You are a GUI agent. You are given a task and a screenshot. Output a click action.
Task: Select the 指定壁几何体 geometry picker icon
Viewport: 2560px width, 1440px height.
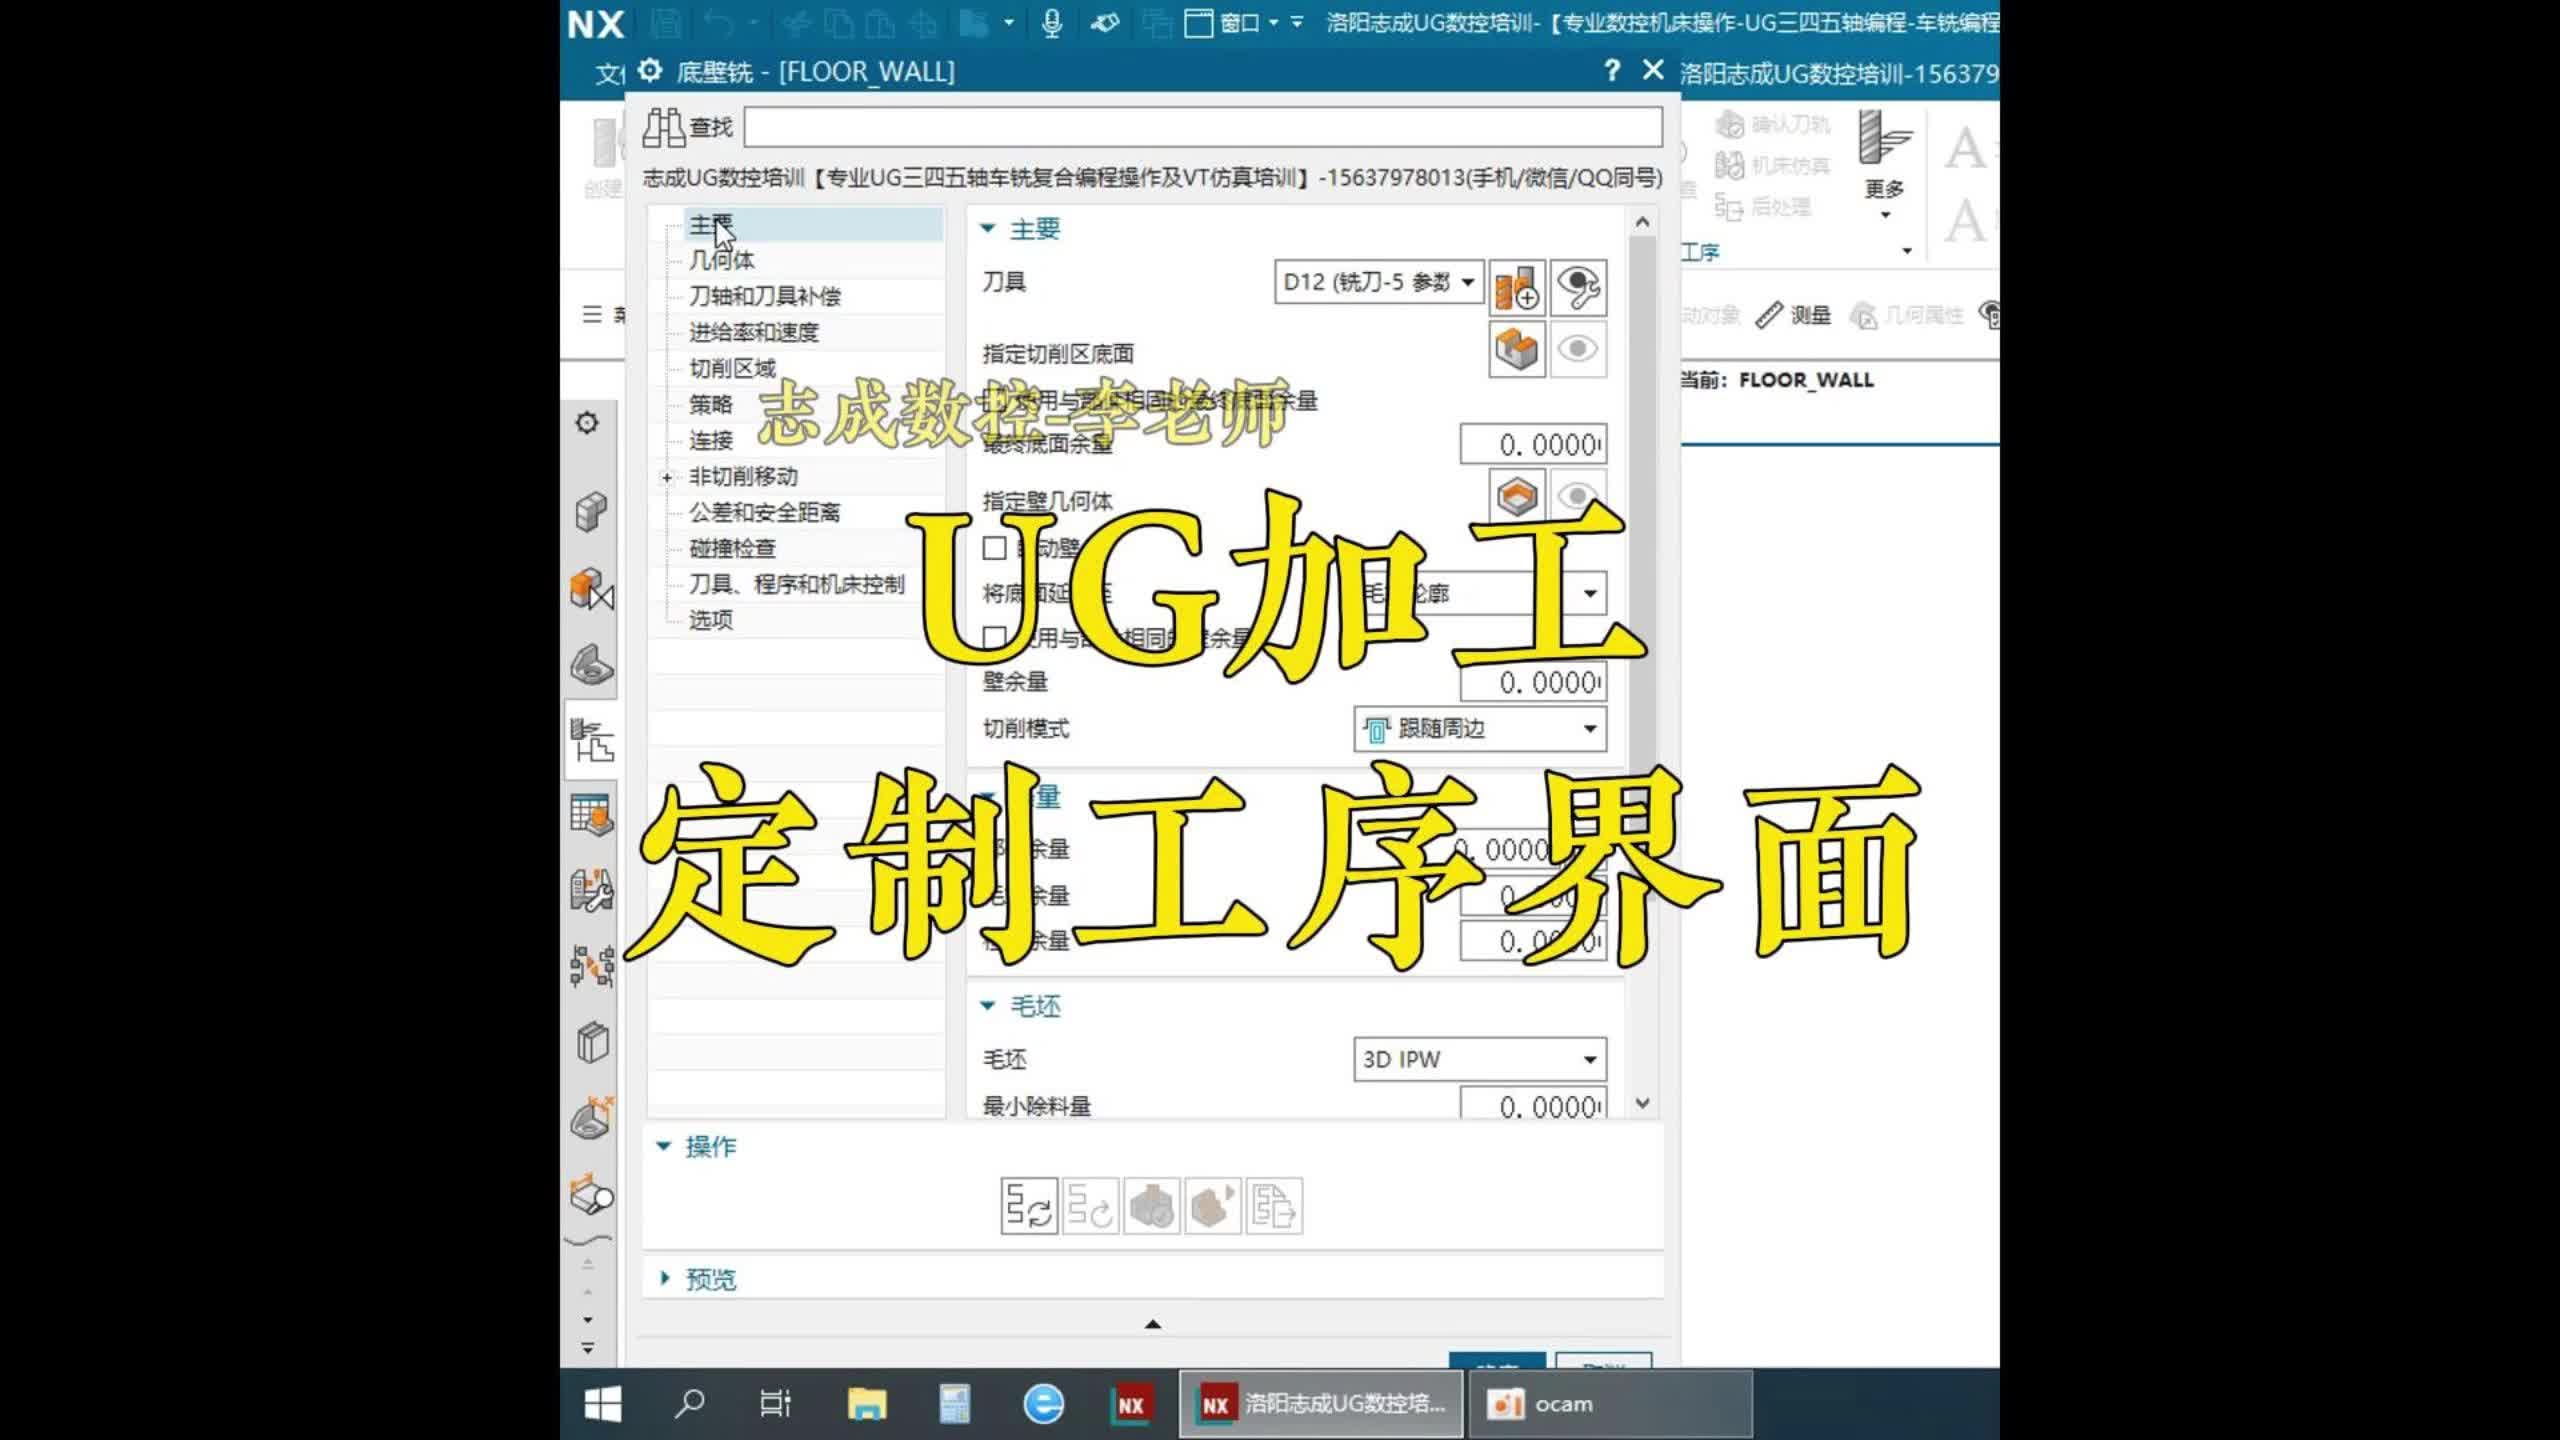coord(1516,496)
